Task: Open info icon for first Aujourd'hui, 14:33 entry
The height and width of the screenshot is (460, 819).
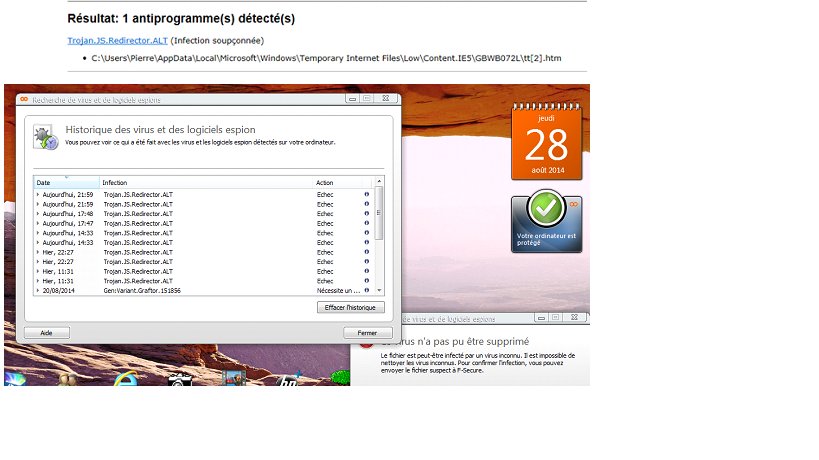Action: [367, 233]
